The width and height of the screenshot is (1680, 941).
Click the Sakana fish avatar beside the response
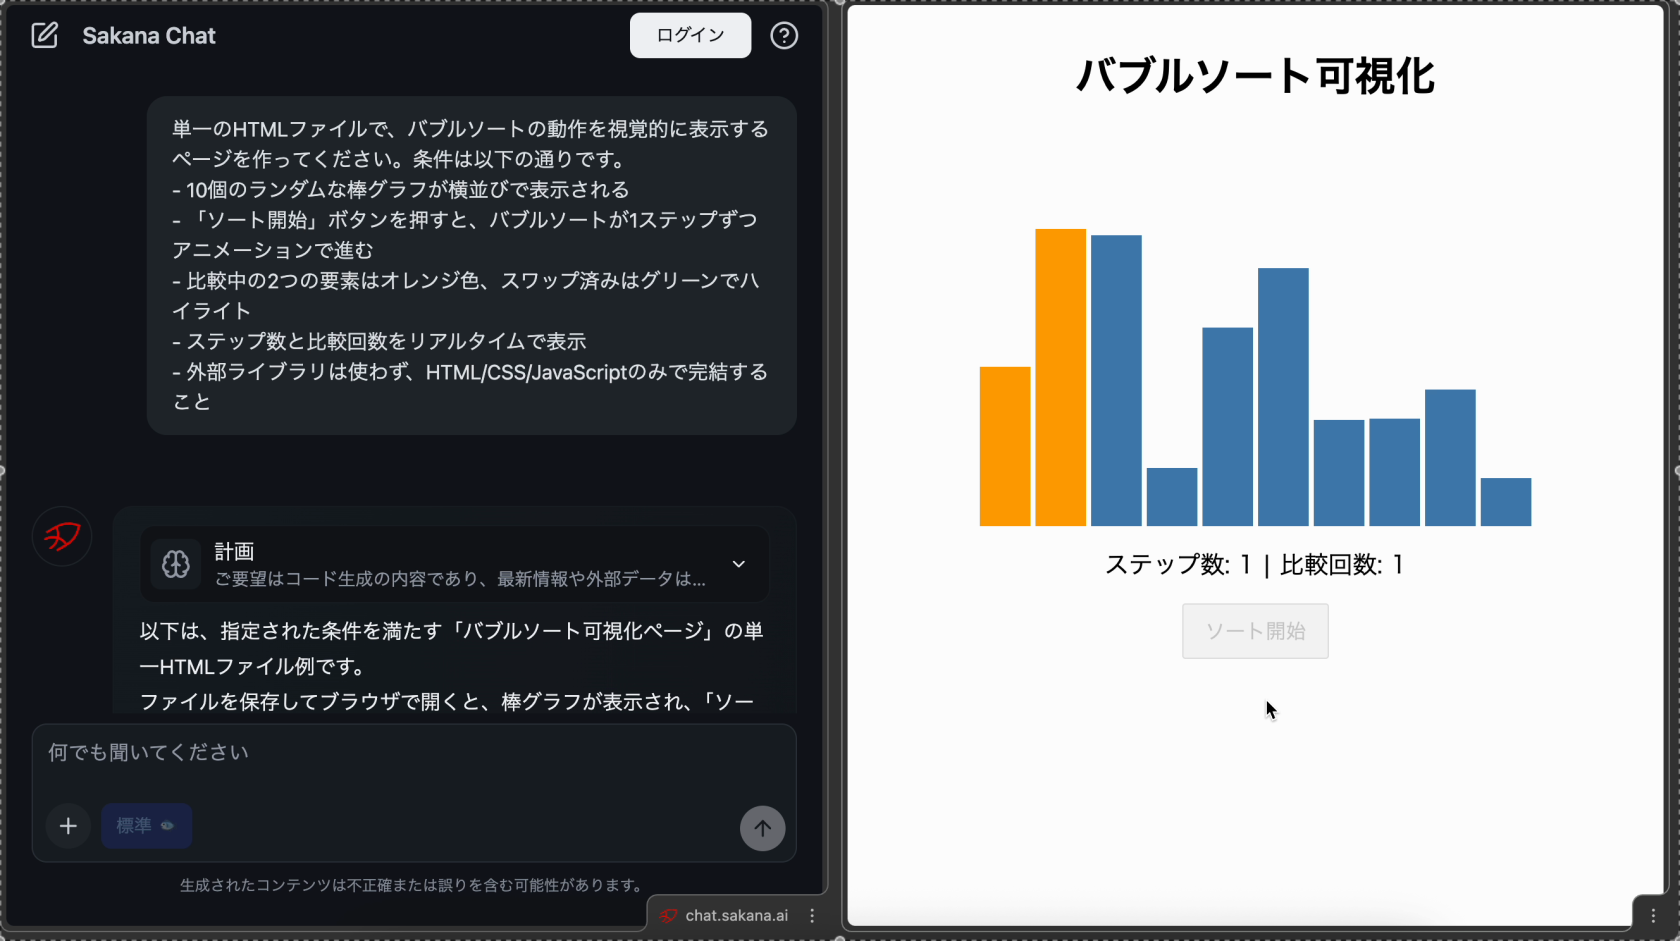point(61,536)
